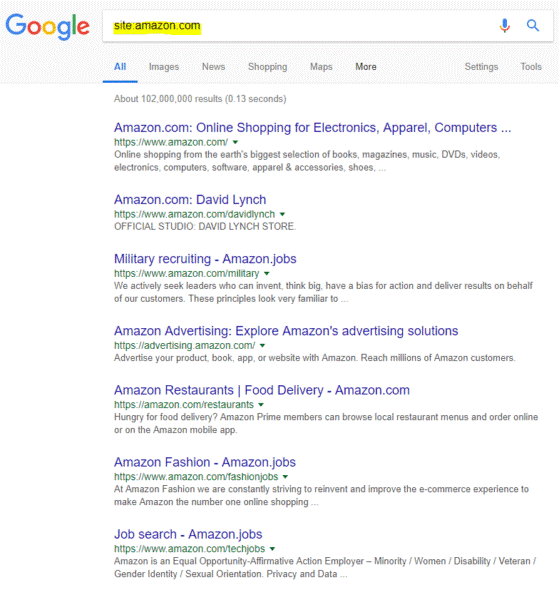Expand dropdown arrow next to www.amazon.com/ URL
Screen dimensions: 559x600
click(235, 142)
